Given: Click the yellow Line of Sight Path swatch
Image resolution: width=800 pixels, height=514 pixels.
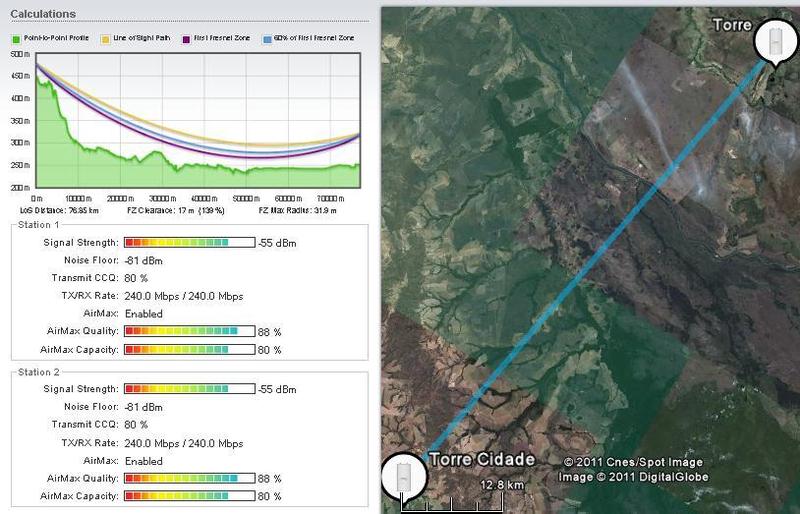Looking at the screenshot, I should [106, 39].
